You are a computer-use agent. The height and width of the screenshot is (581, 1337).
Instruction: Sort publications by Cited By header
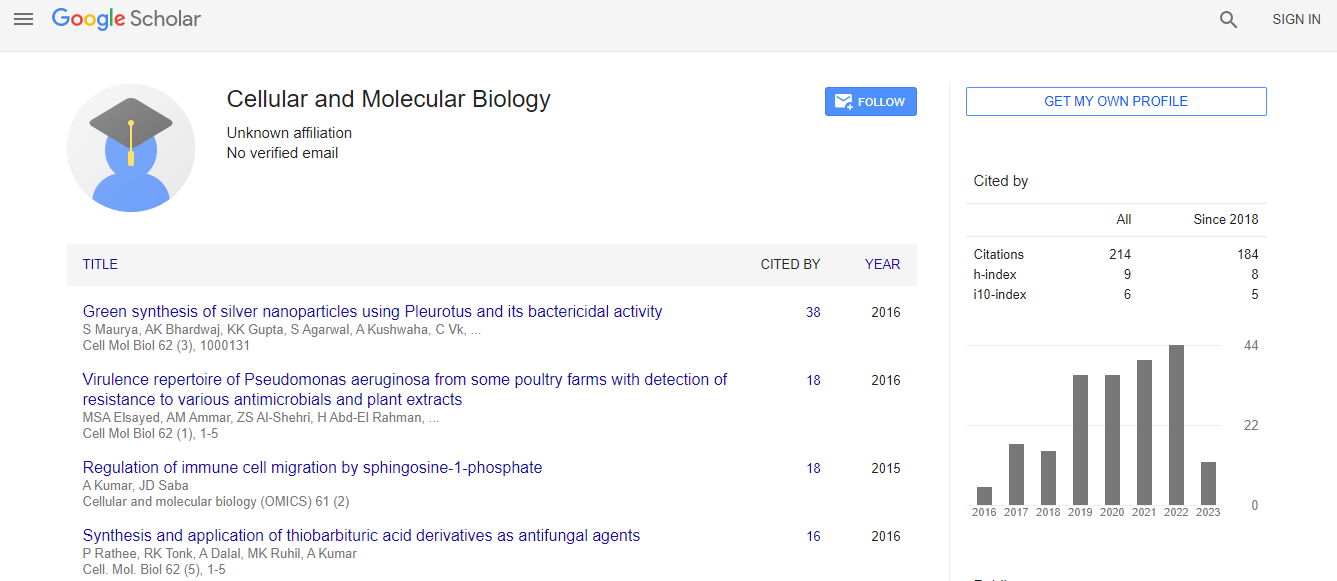pos(790,265)
